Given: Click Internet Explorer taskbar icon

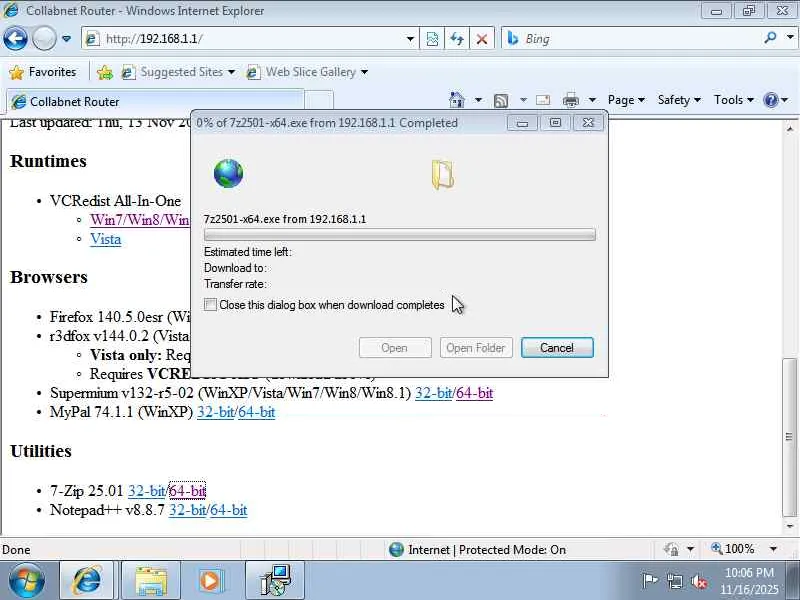Looking at the screenshot, I should click(x=87, y=581).
